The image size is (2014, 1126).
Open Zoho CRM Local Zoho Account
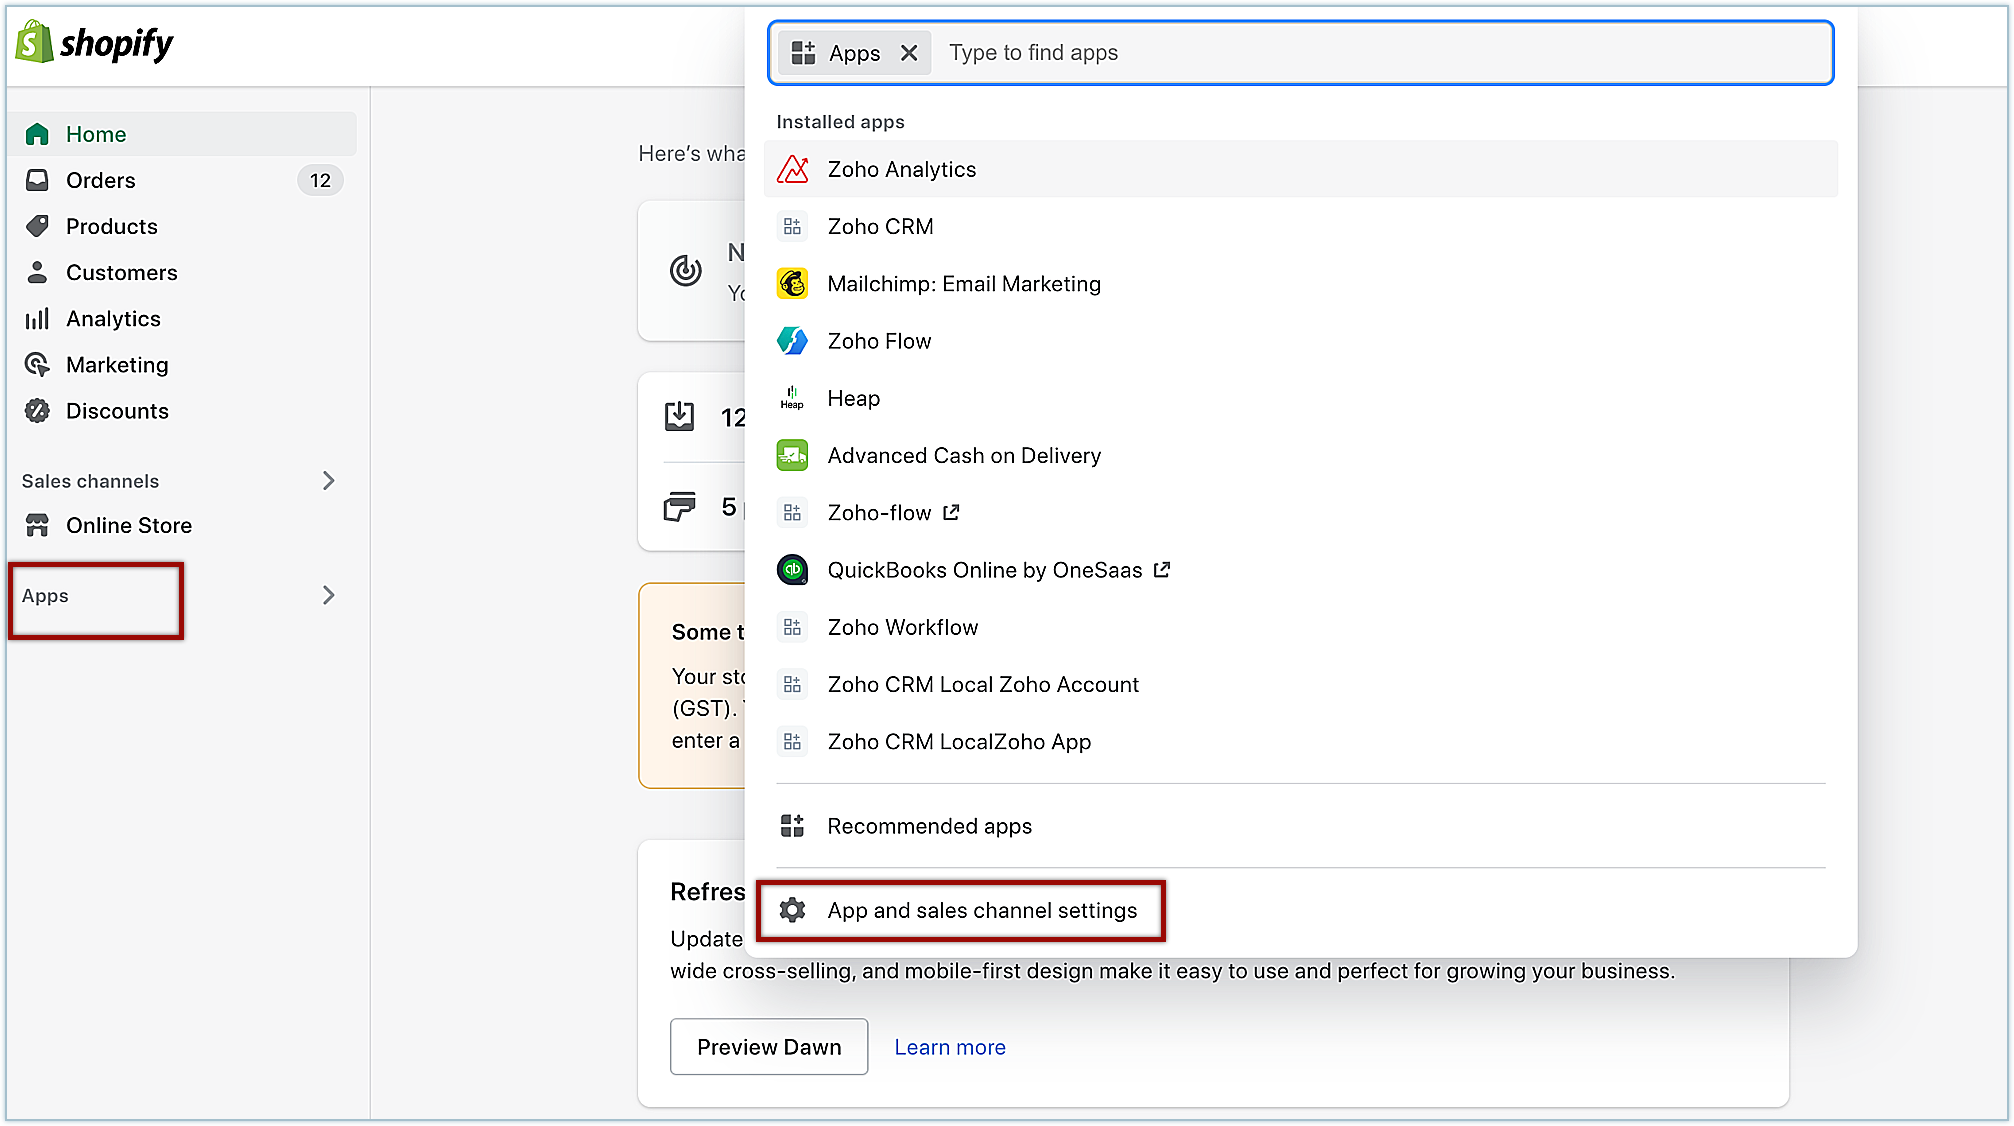[983, 685]
